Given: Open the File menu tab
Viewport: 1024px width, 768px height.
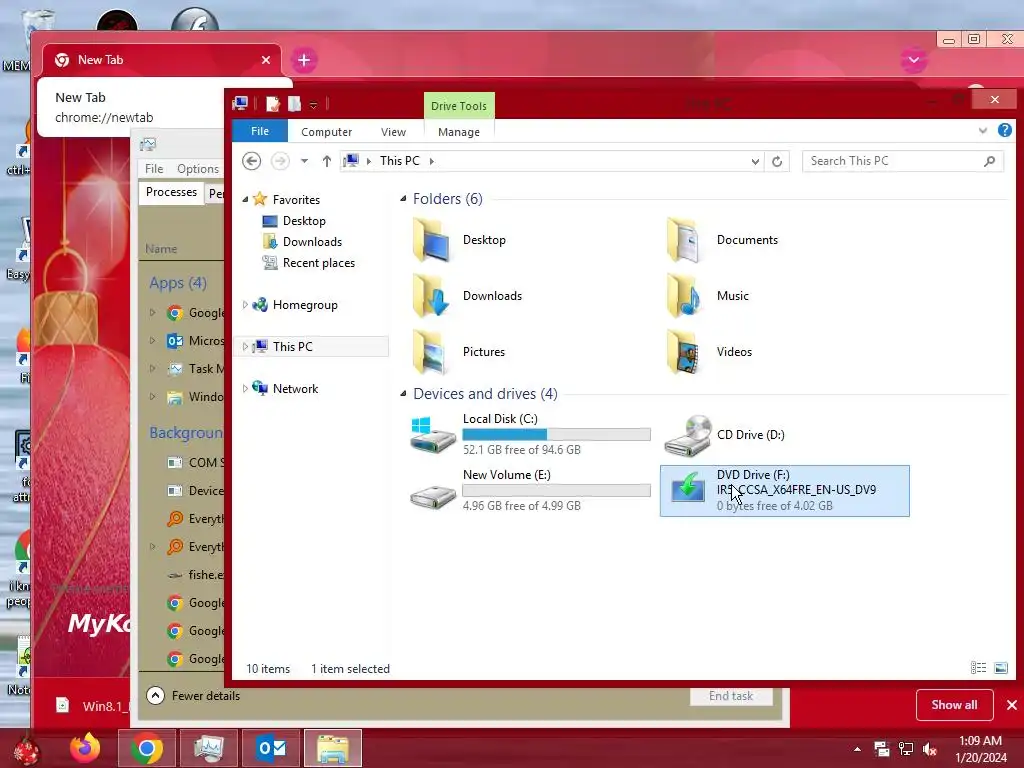Looking at the screenshot, I should [260, 131].
